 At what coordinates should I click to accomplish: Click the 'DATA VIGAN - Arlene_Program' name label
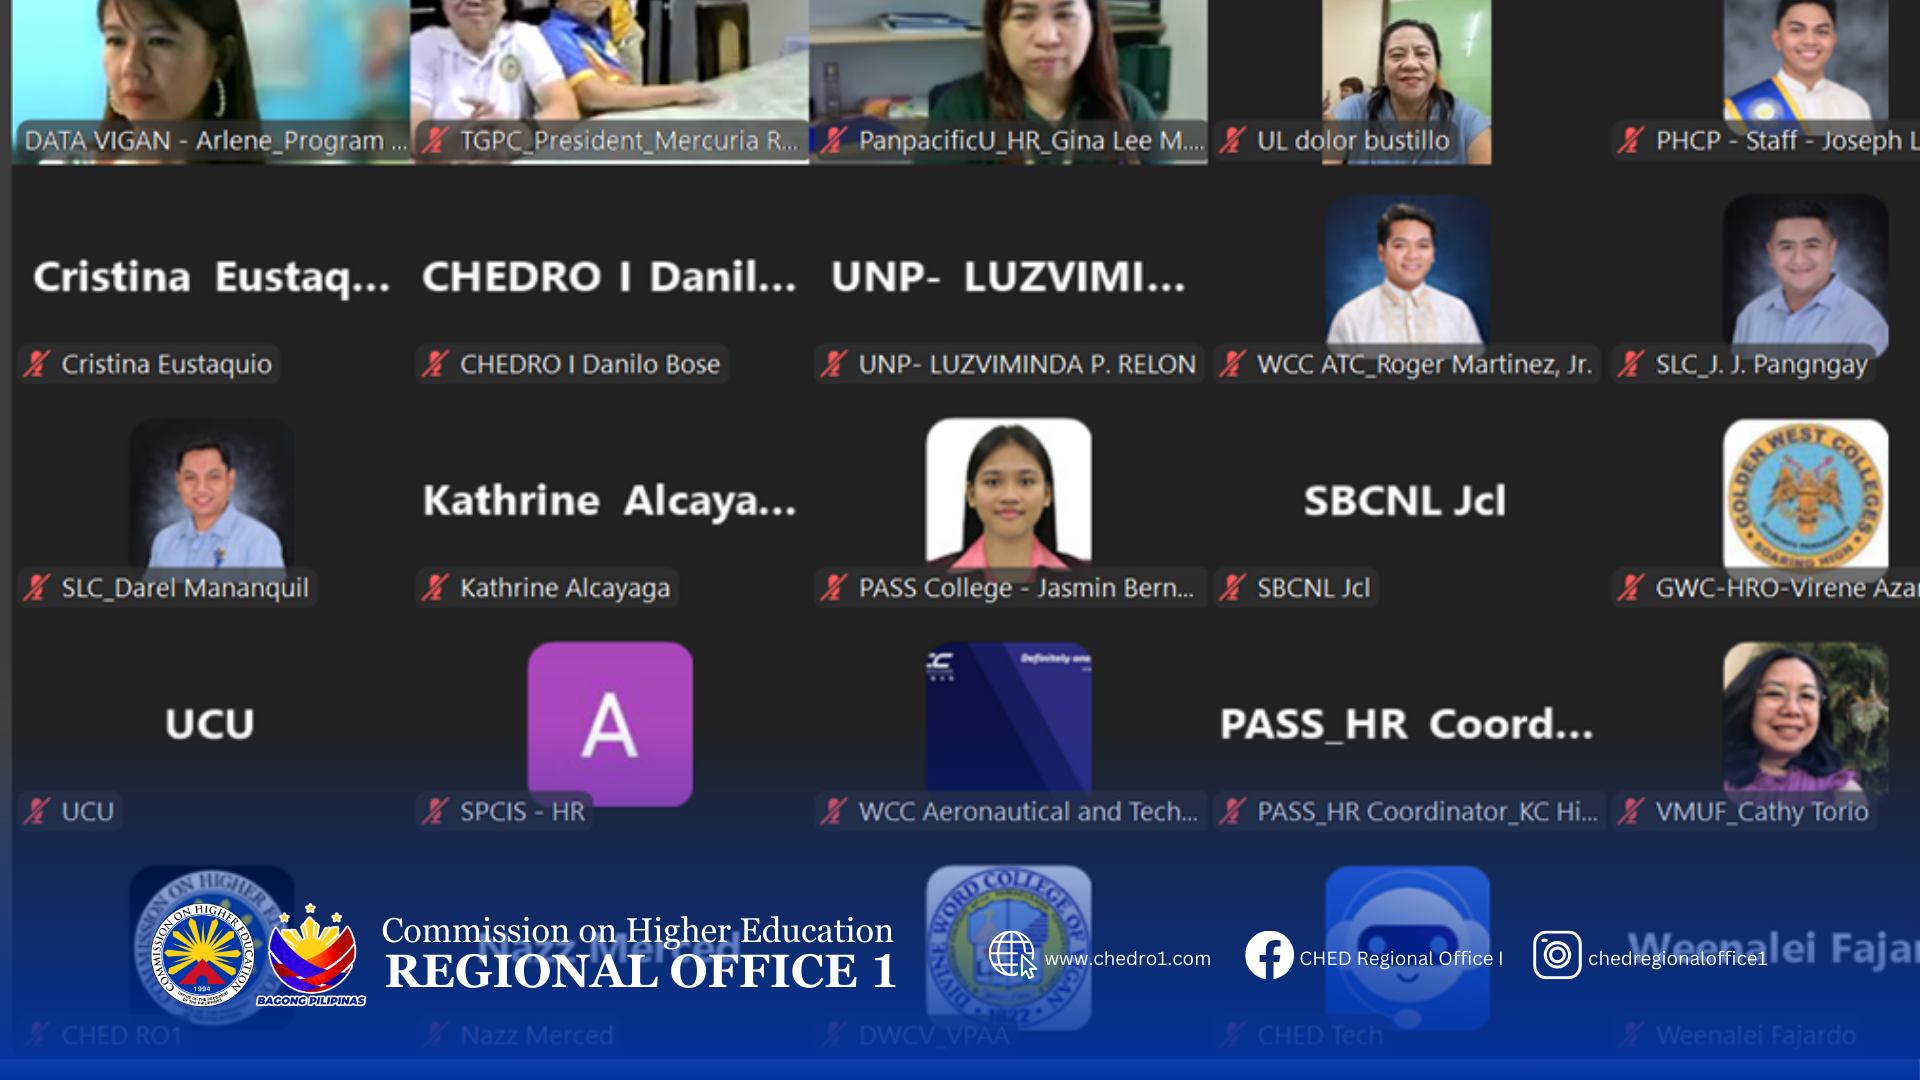(x=214, y=141)
